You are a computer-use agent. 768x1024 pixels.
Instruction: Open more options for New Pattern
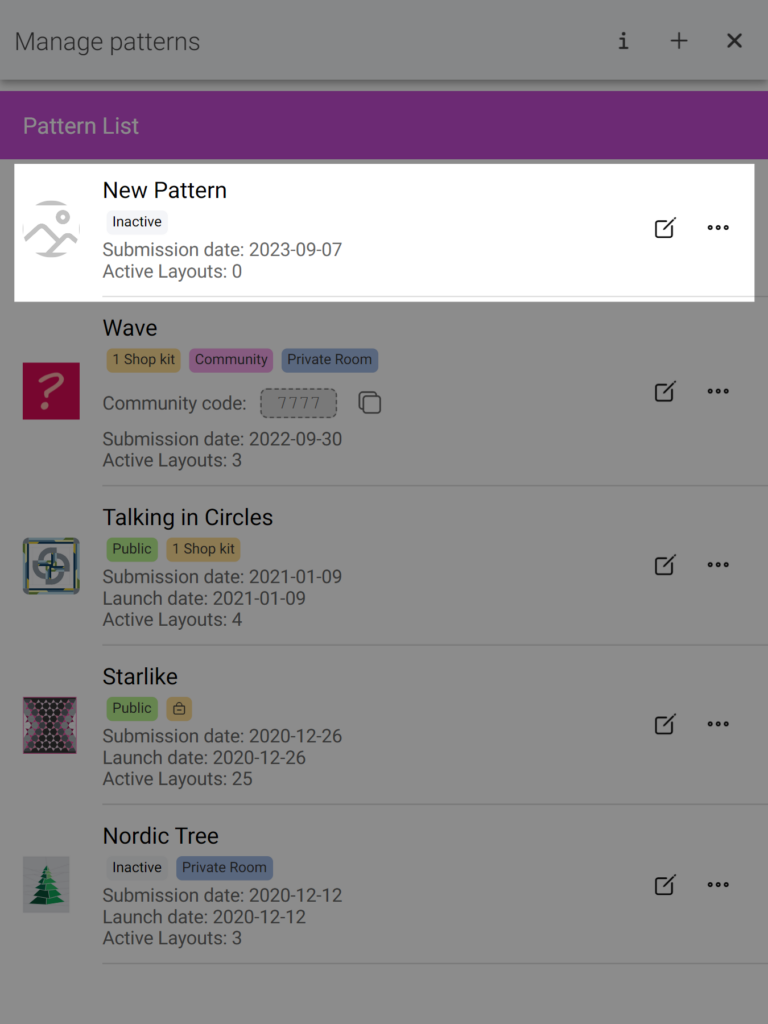pos(718,228)
